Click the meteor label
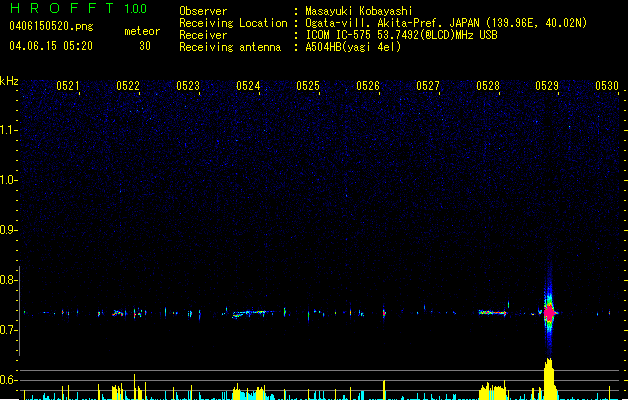Viewport: 629px width, 400px height. tap(142, 31)
